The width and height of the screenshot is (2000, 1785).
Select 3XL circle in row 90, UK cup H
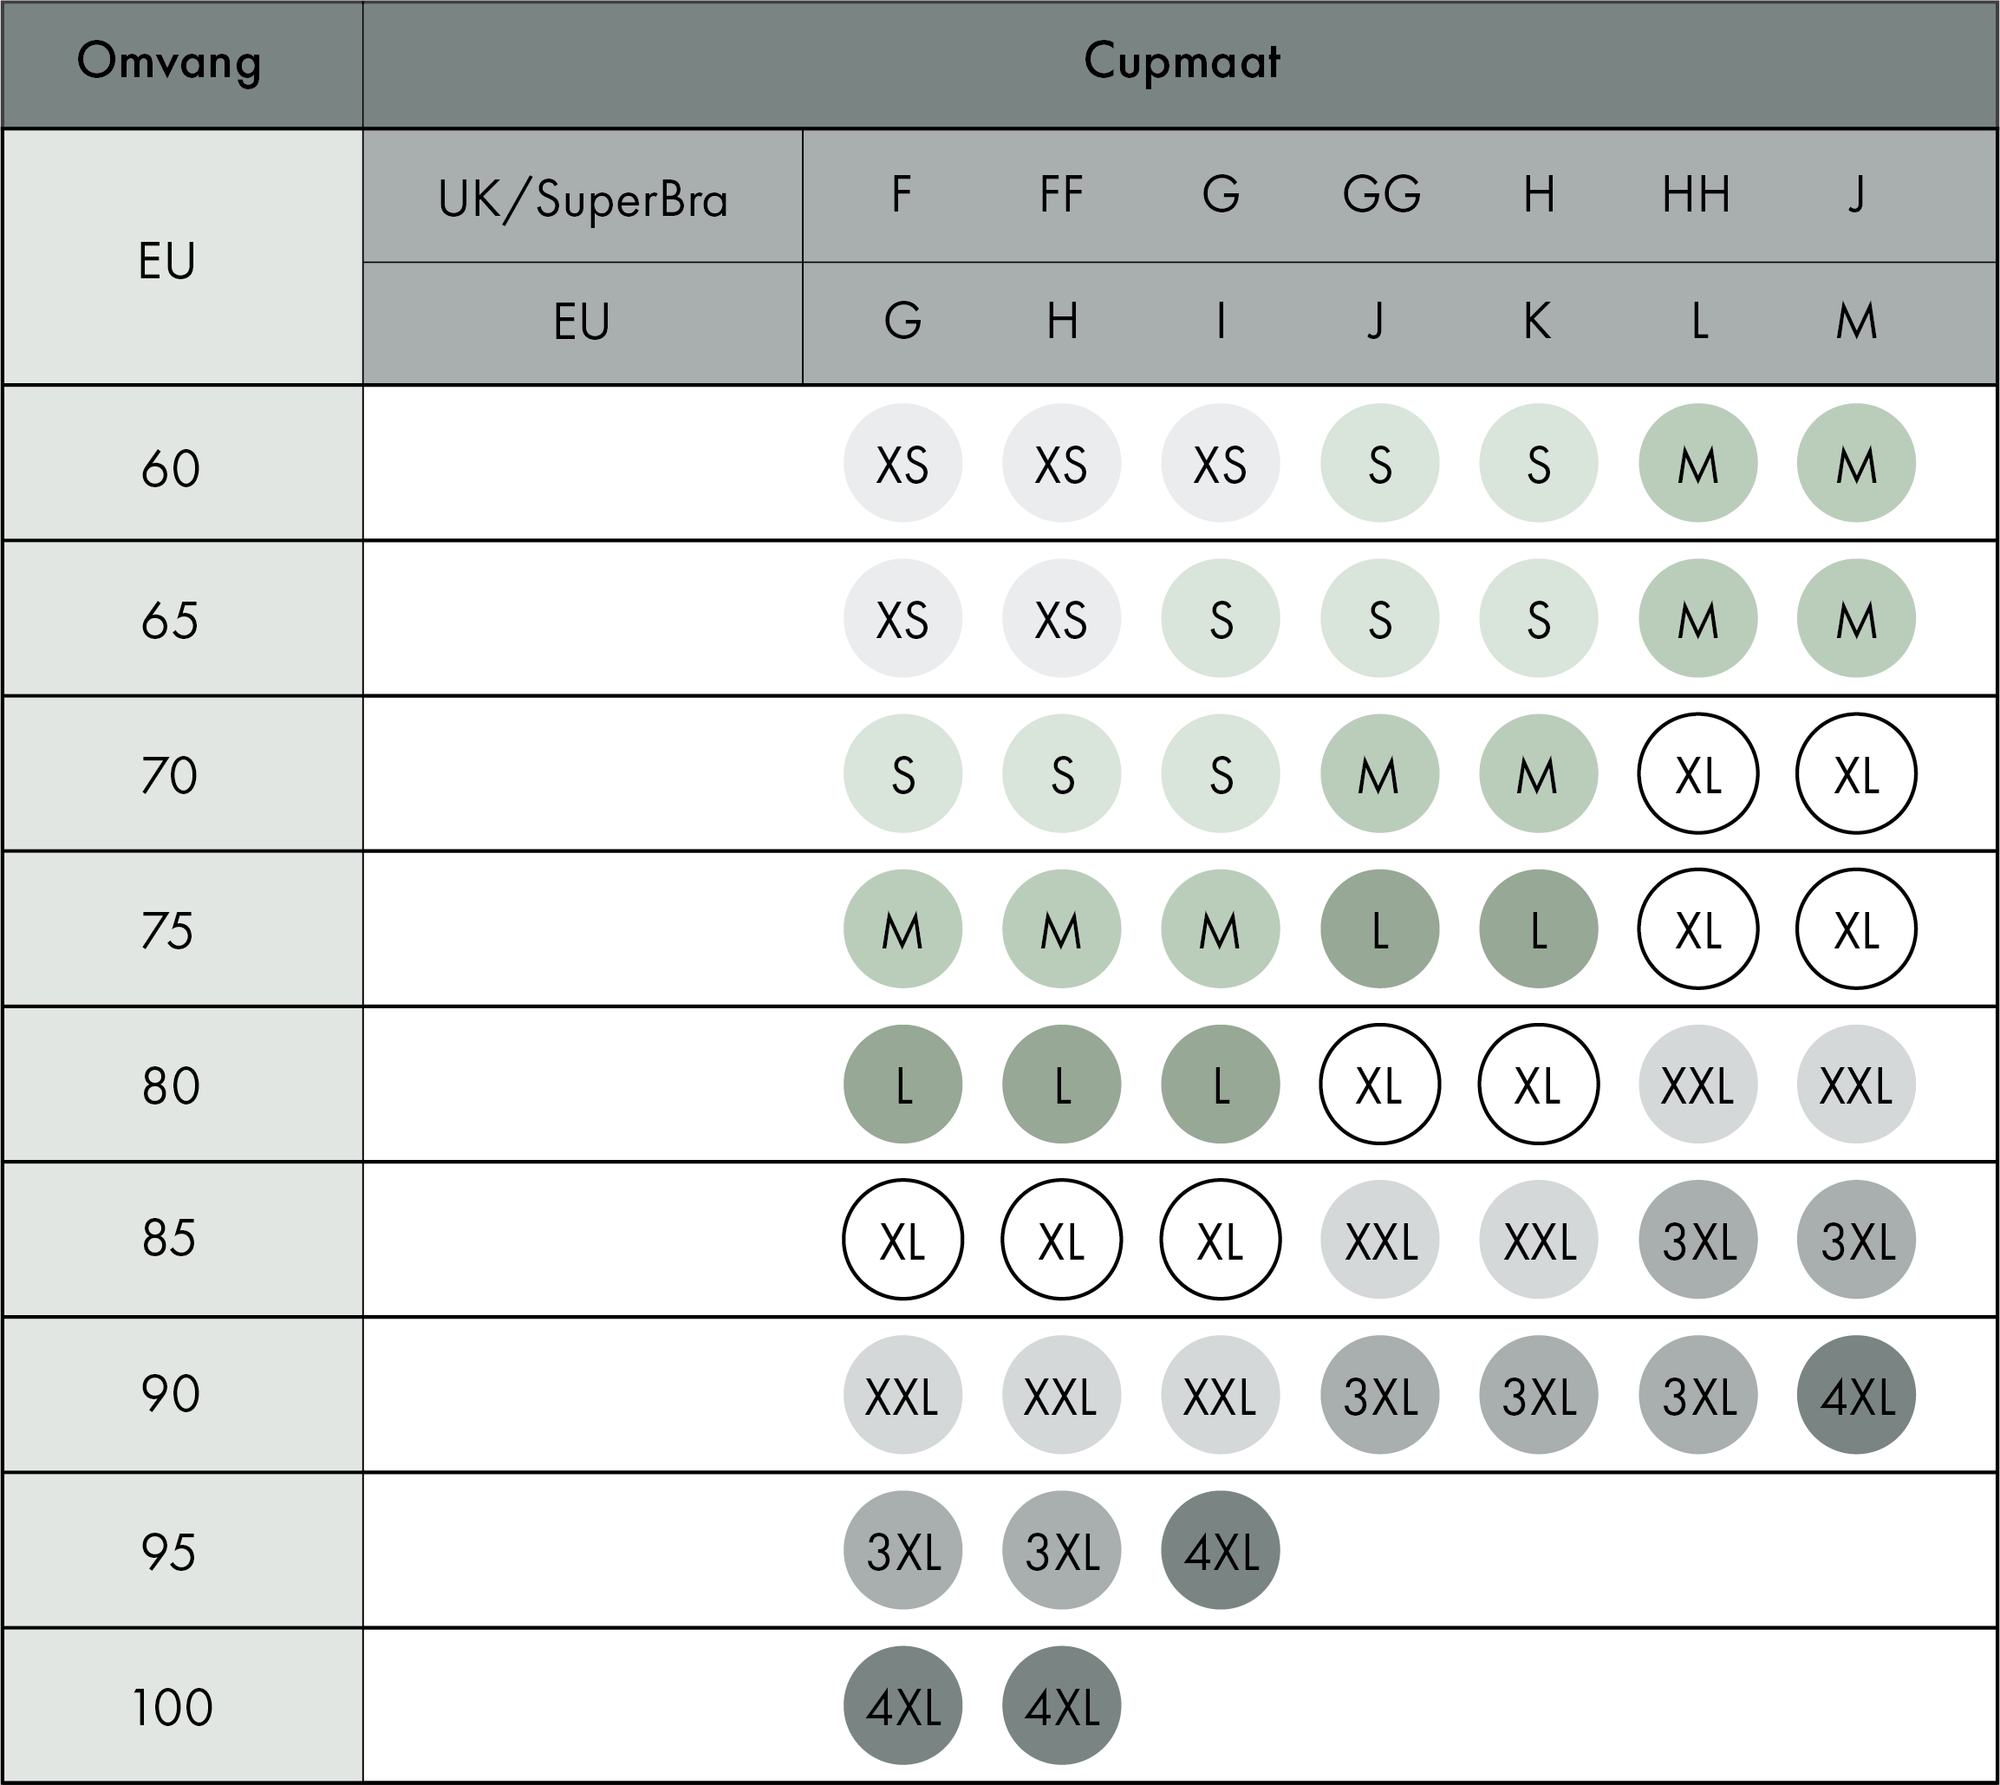[1538, 1395]
